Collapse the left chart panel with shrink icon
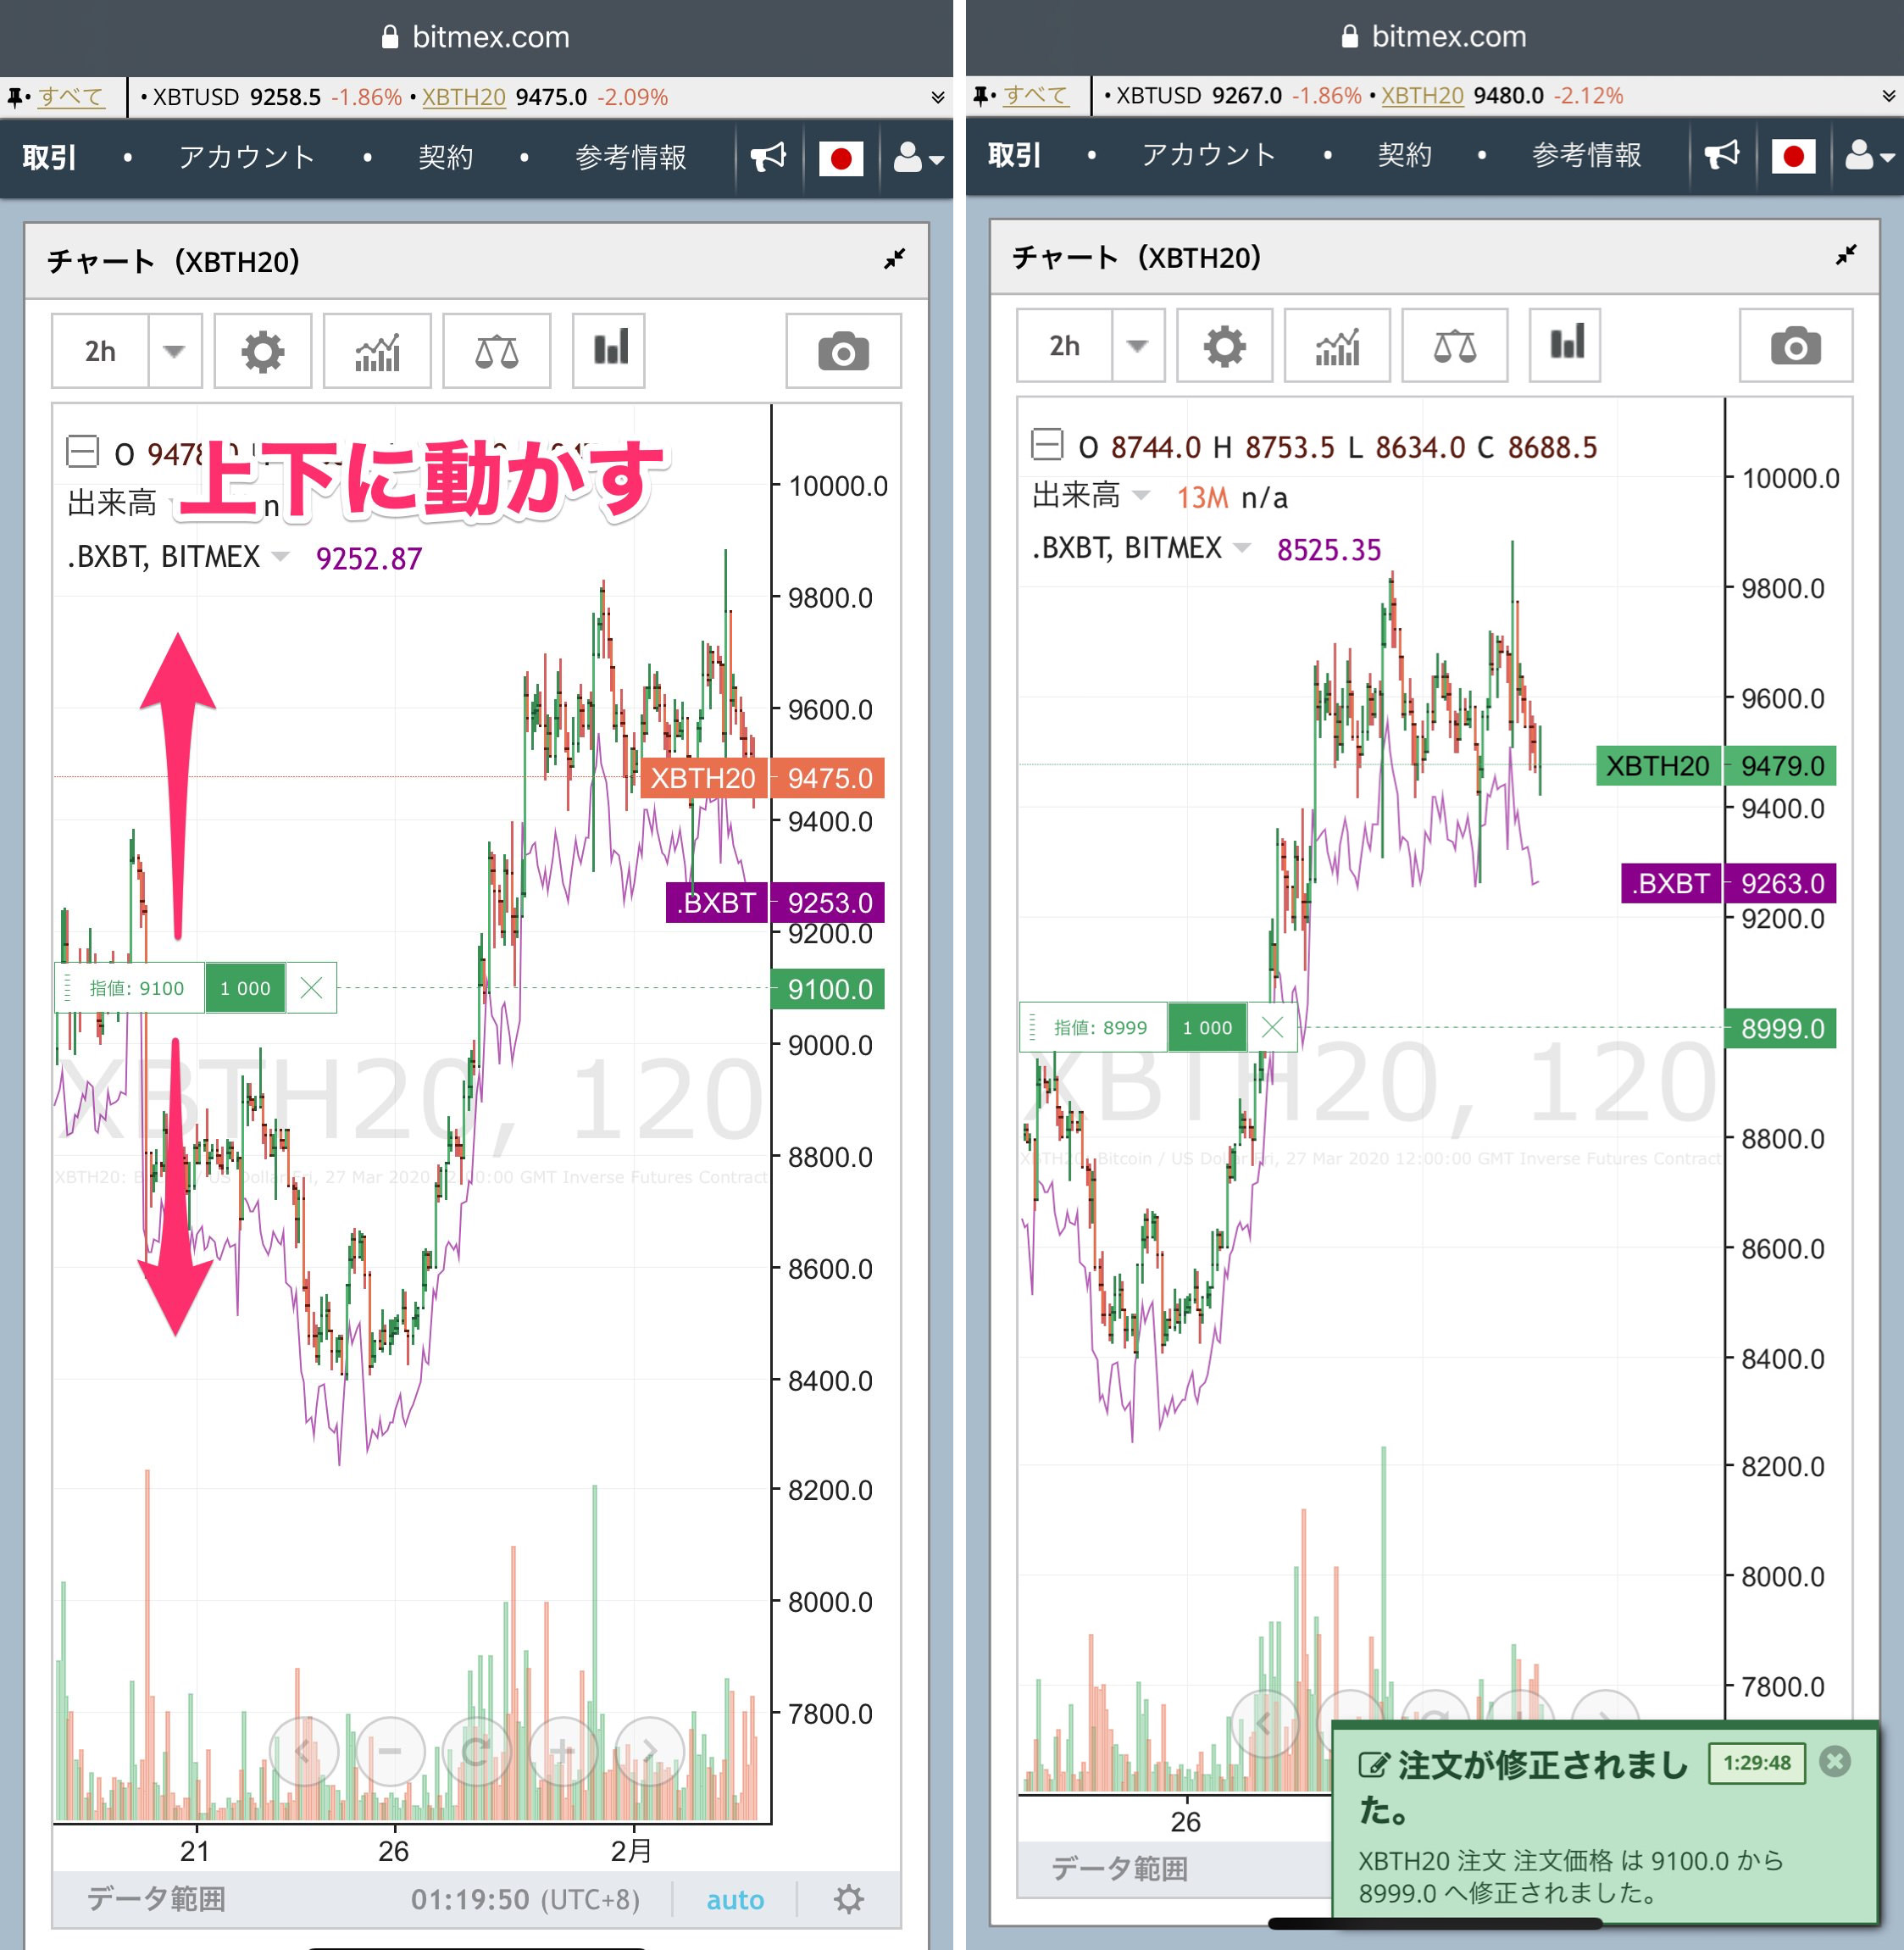The width and height of the screenshot is (1904, 1950). tap(894, 260)
